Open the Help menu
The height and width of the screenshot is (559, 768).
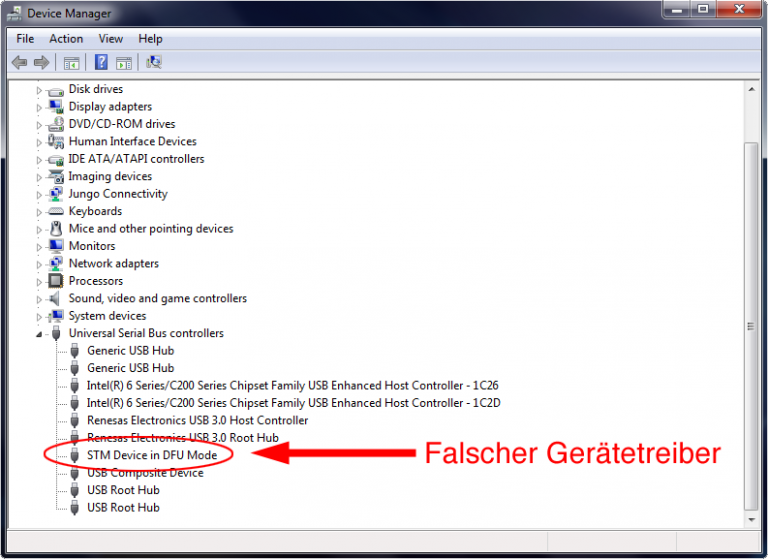150,39
